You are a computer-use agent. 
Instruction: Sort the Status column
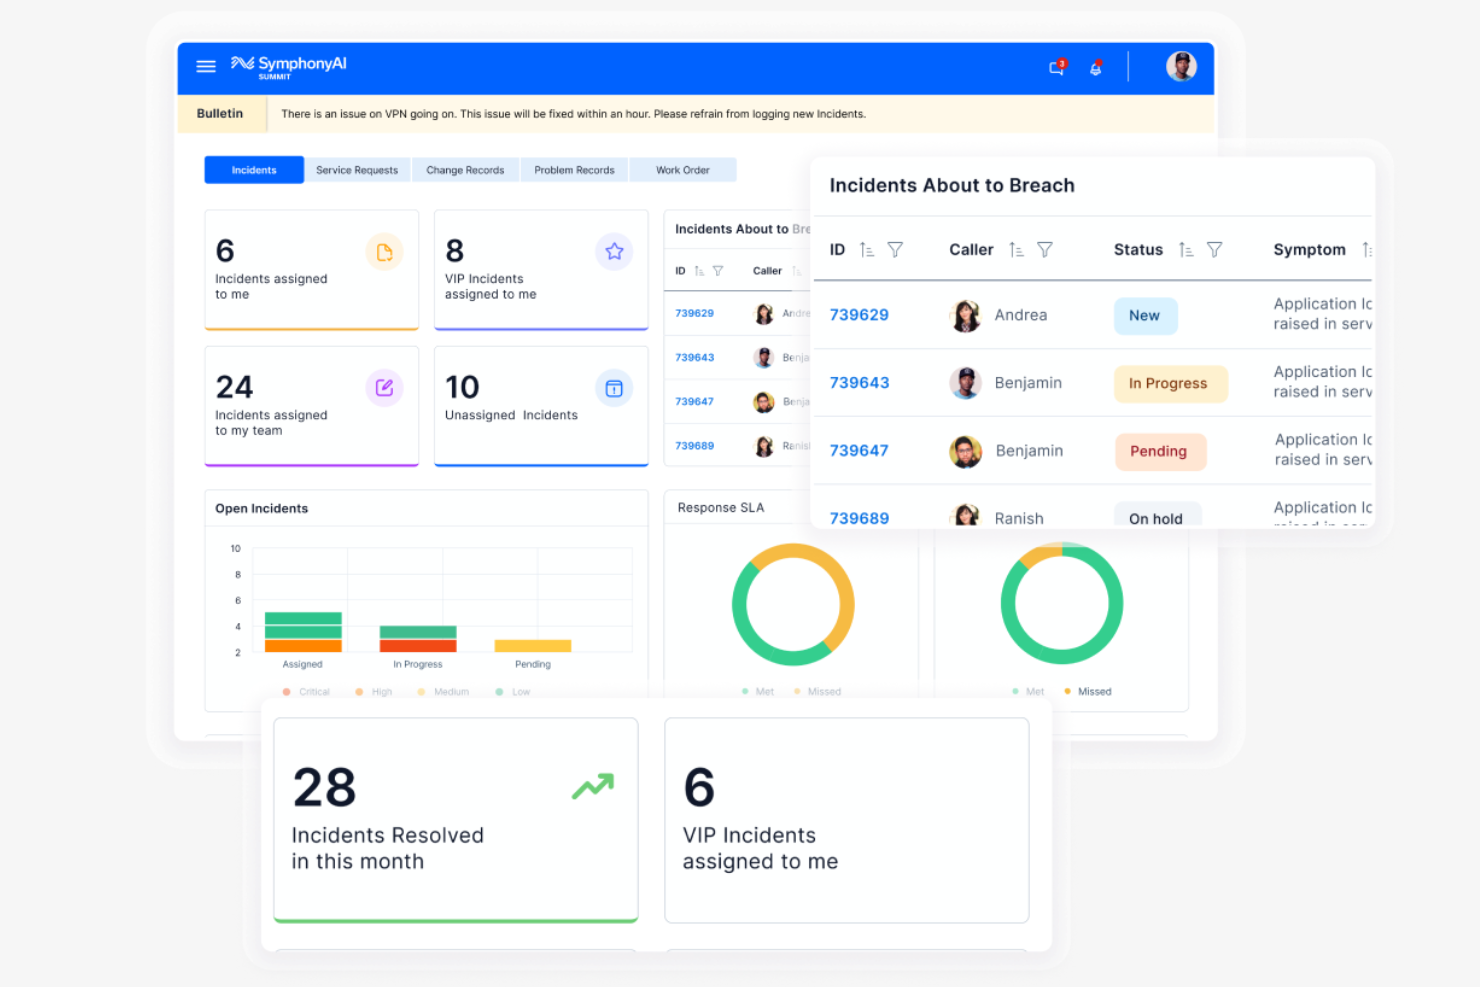tap(1185, 249)
